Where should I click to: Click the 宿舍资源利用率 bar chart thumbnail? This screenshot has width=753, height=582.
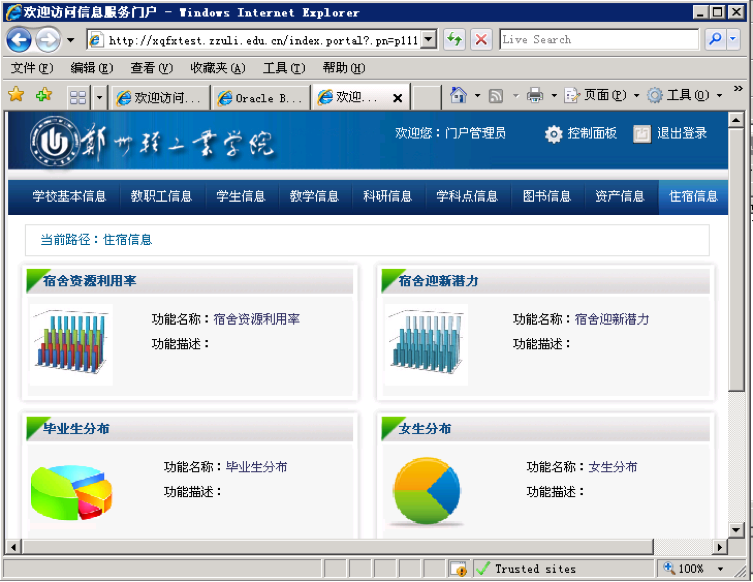(x=71, y=345)
